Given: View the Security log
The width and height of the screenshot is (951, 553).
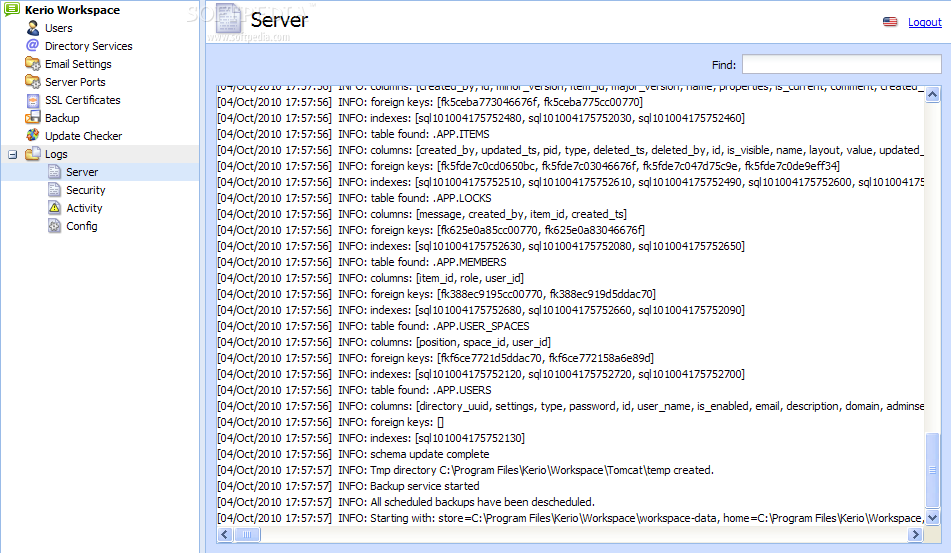Looking at the screenshot, I should [x=86, y=190].
